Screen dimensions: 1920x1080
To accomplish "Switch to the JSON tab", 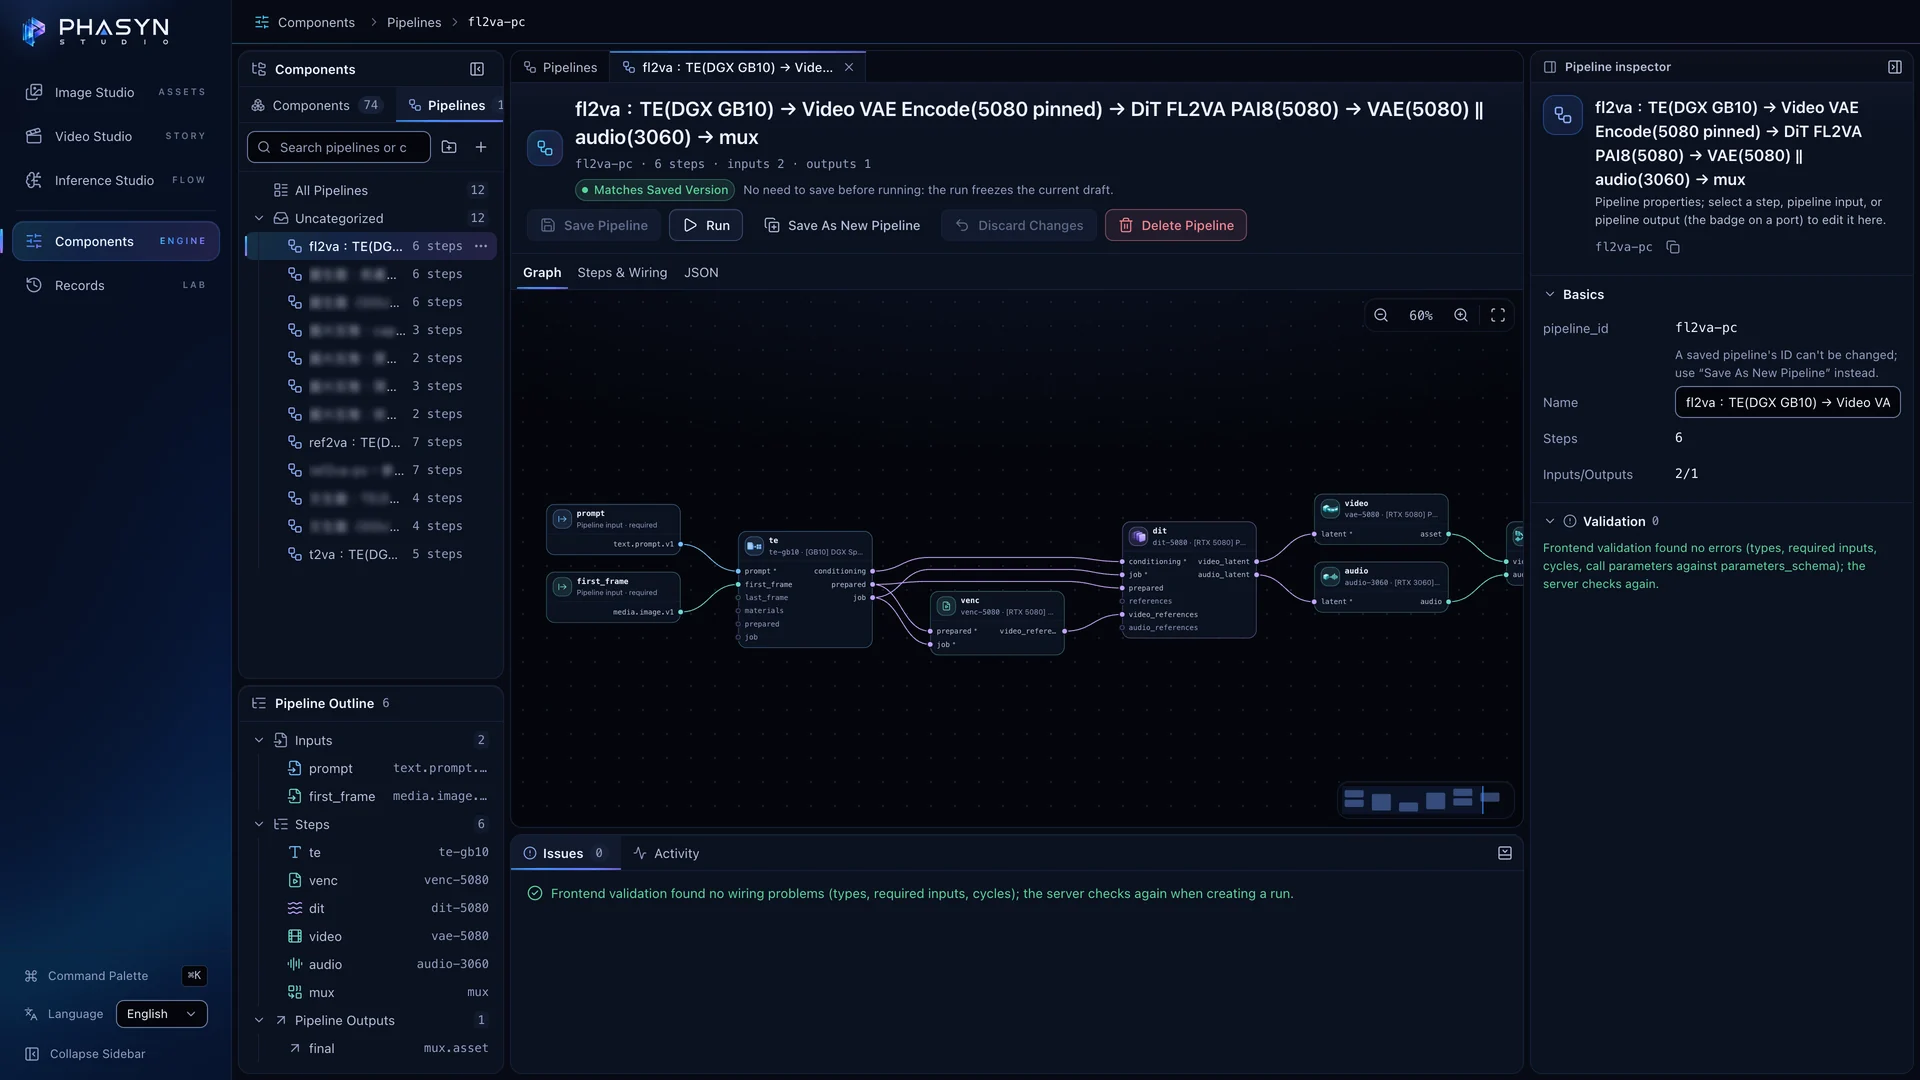I will pos(701,272).
